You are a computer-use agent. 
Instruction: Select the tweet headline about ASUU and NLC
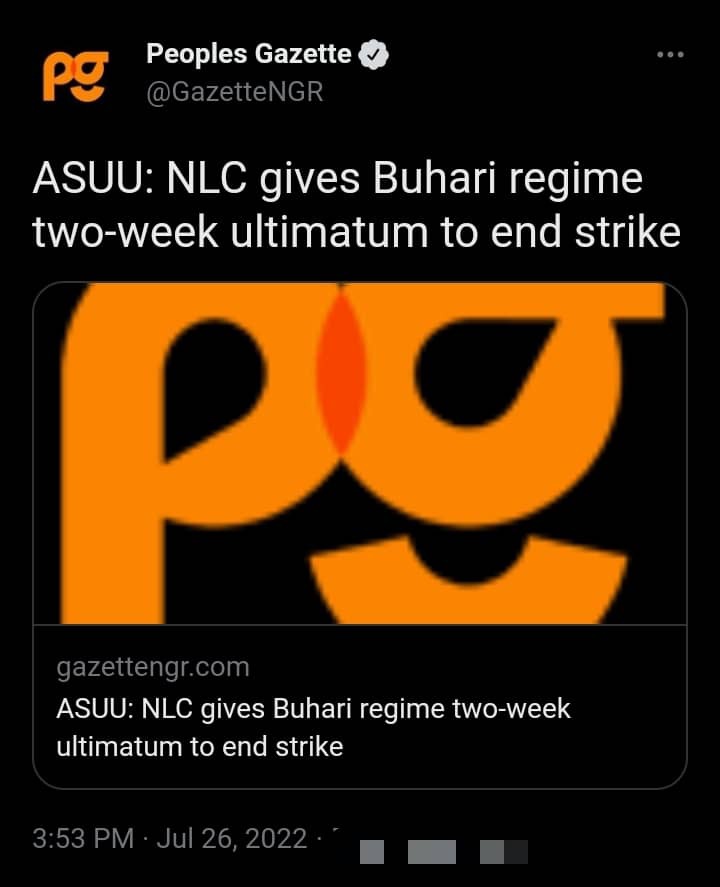point(357,205)
